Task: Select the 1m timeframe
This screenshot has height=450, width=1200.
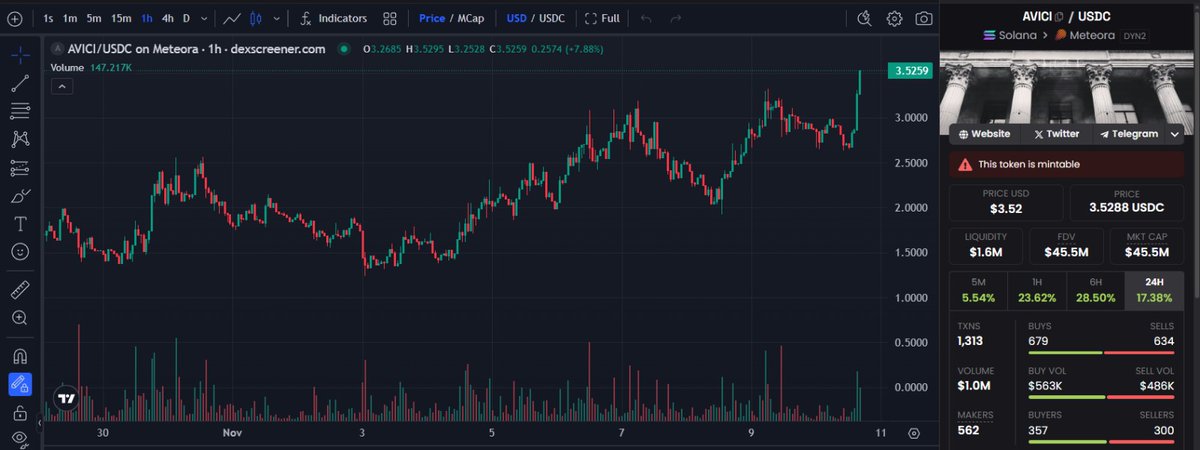Action: [x=70, y=18]
